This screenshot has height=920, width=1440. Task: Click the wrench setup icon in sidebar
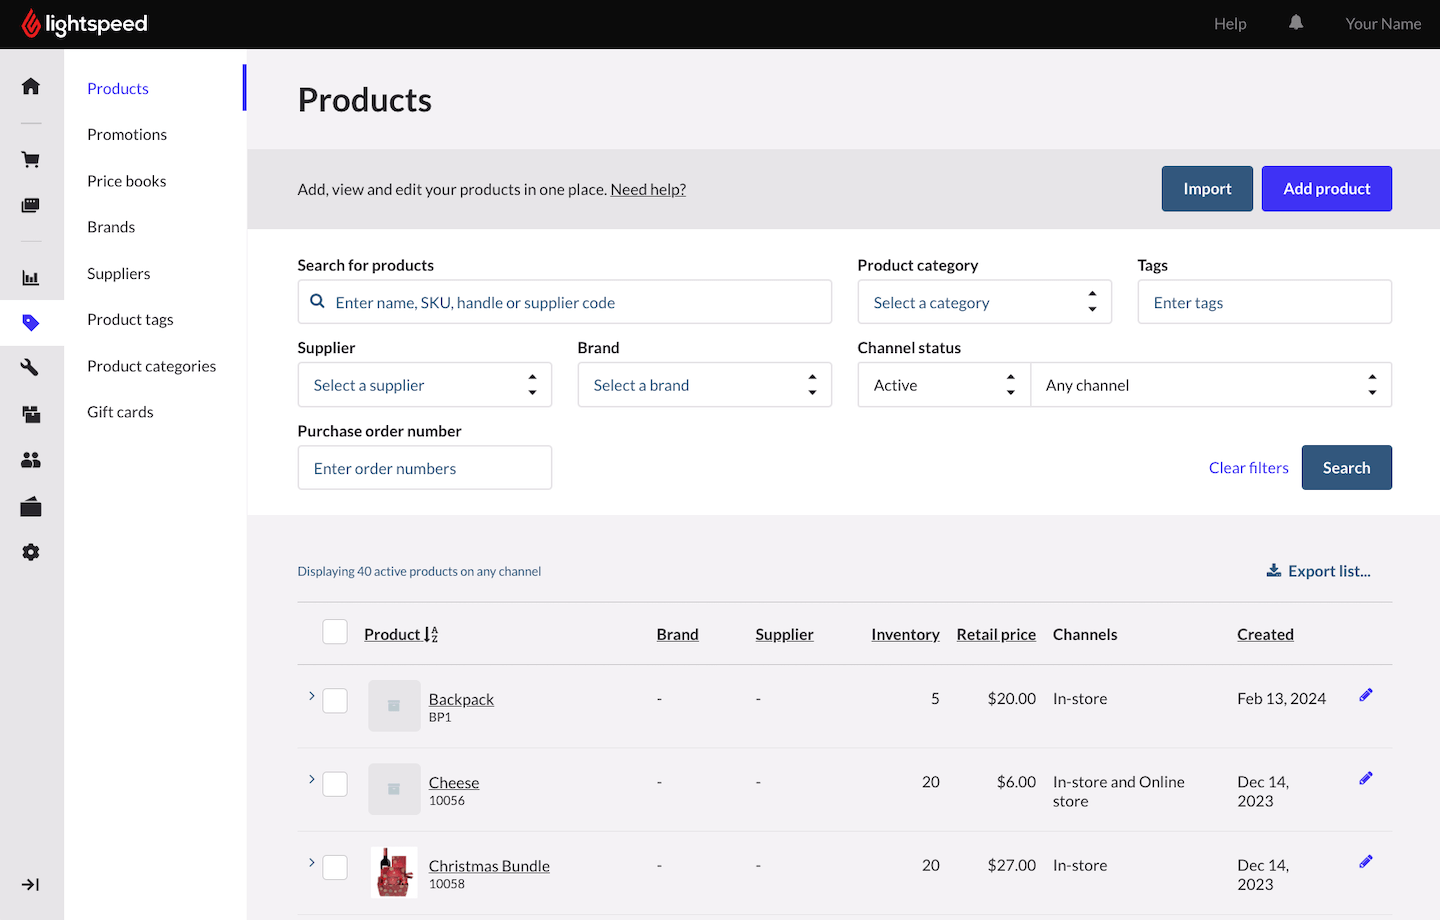[31, 368]
